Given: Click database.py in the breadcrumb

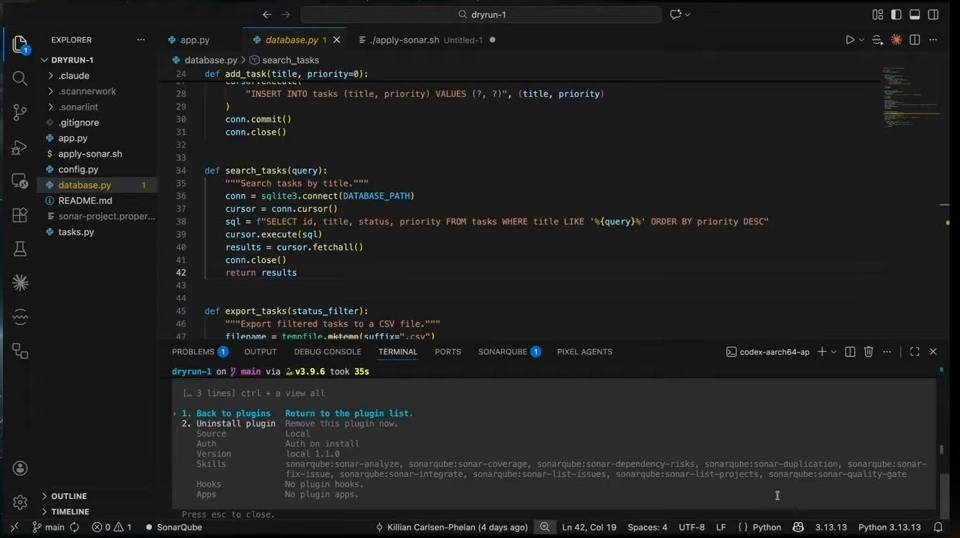Looking at the screenshot, I should pos(210,60).
